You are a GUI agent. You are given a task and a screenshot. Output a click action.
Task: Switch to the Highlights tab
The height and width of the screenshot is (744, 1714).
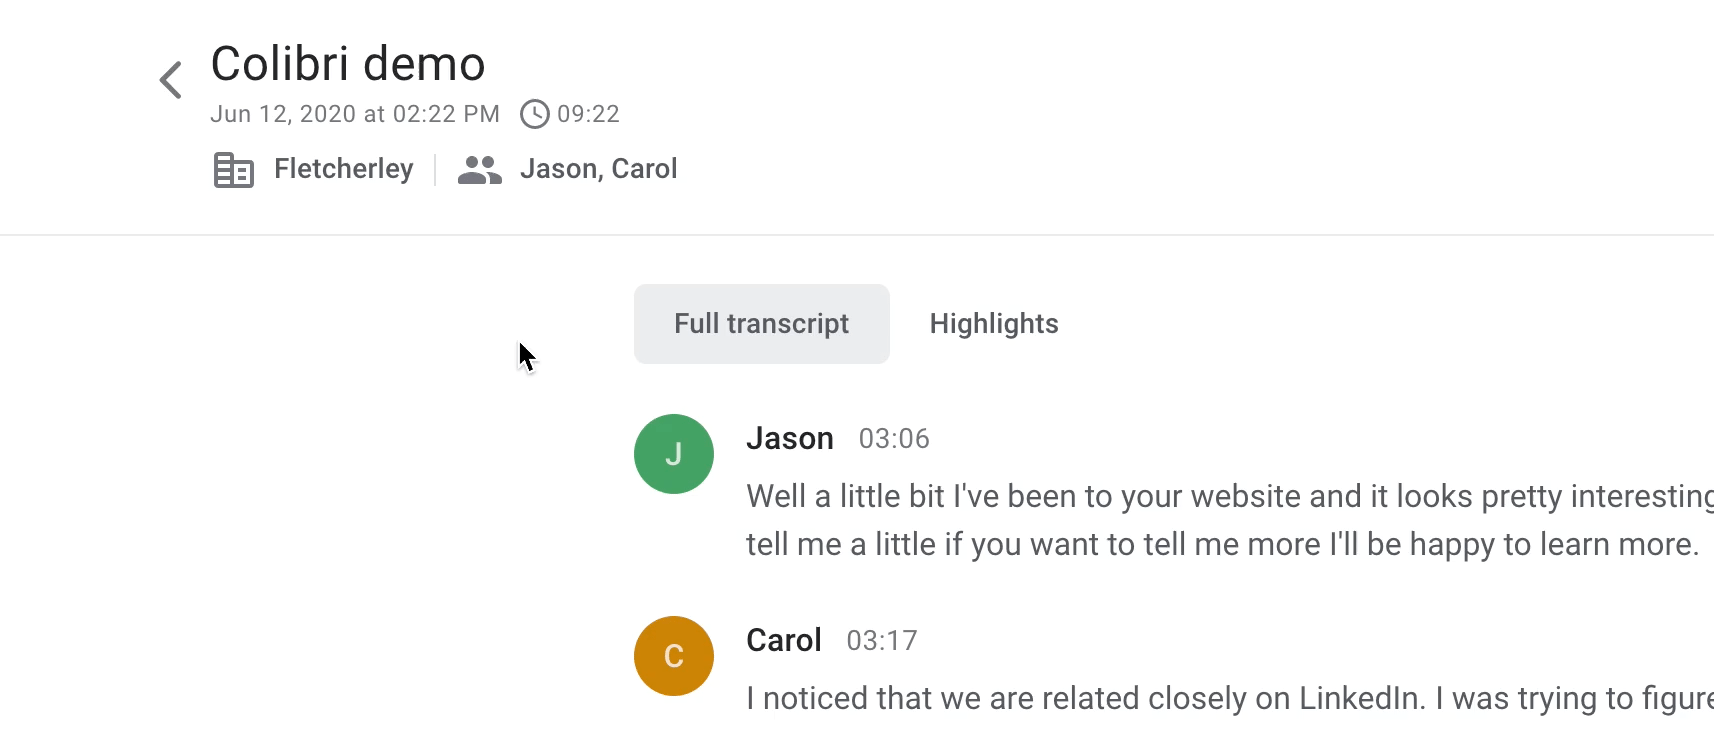coord(994,324)
